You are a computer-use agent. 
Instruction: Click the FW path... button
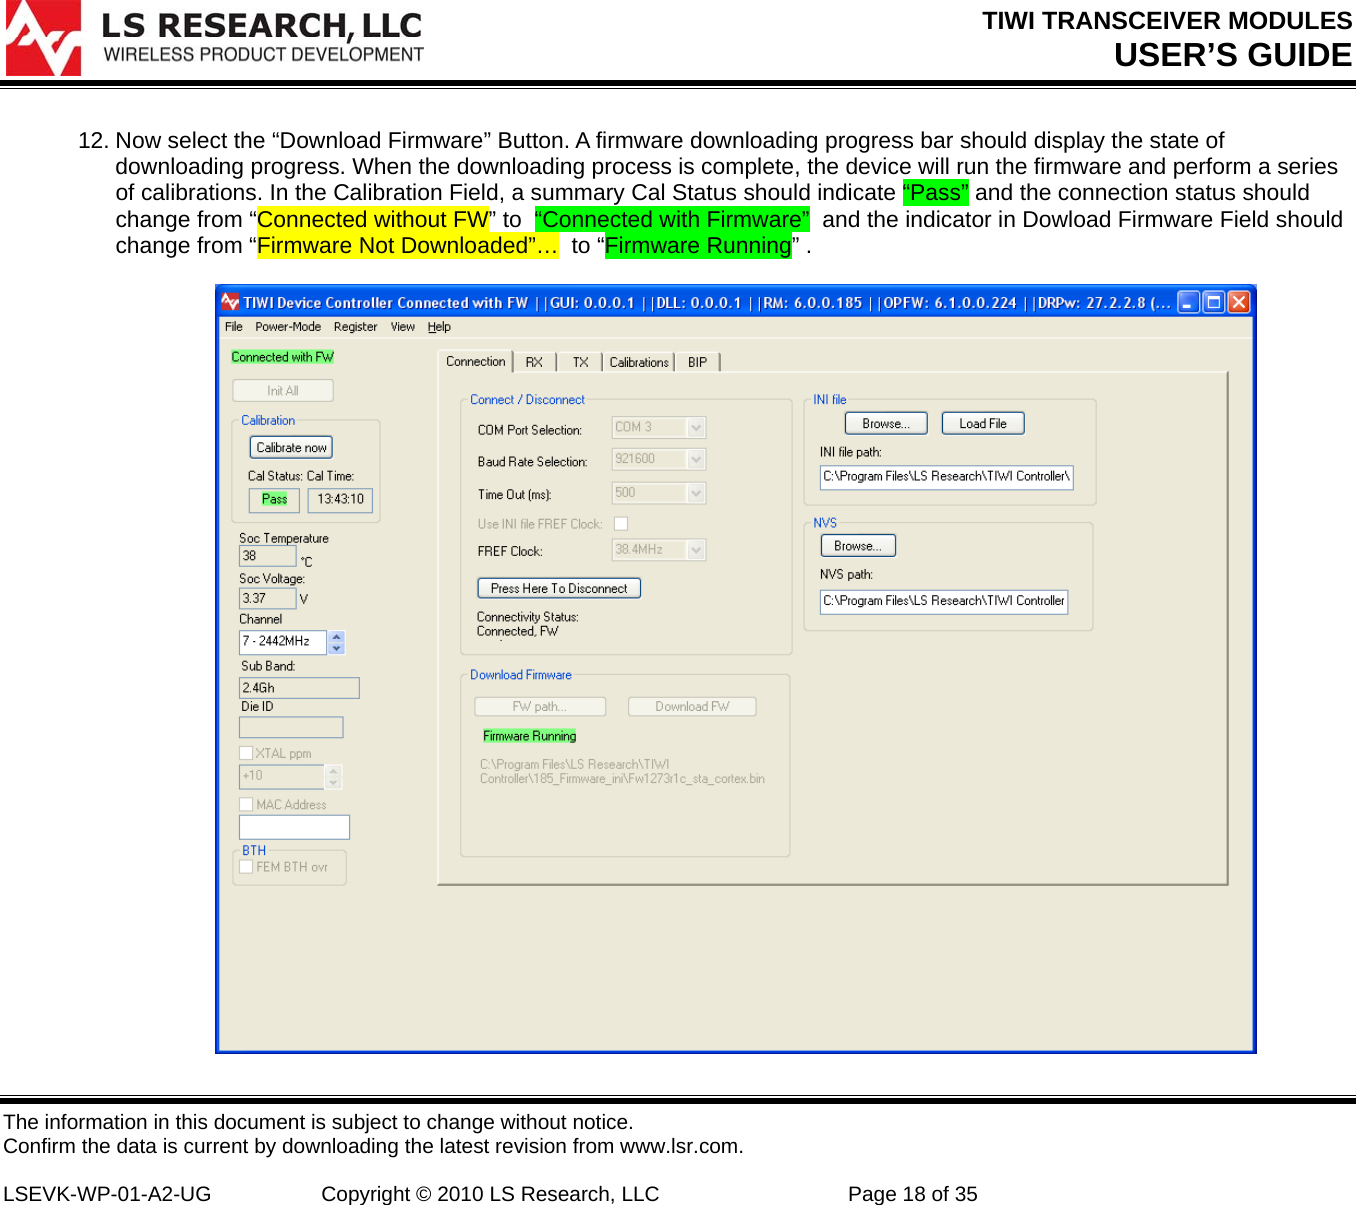(540, 707)
